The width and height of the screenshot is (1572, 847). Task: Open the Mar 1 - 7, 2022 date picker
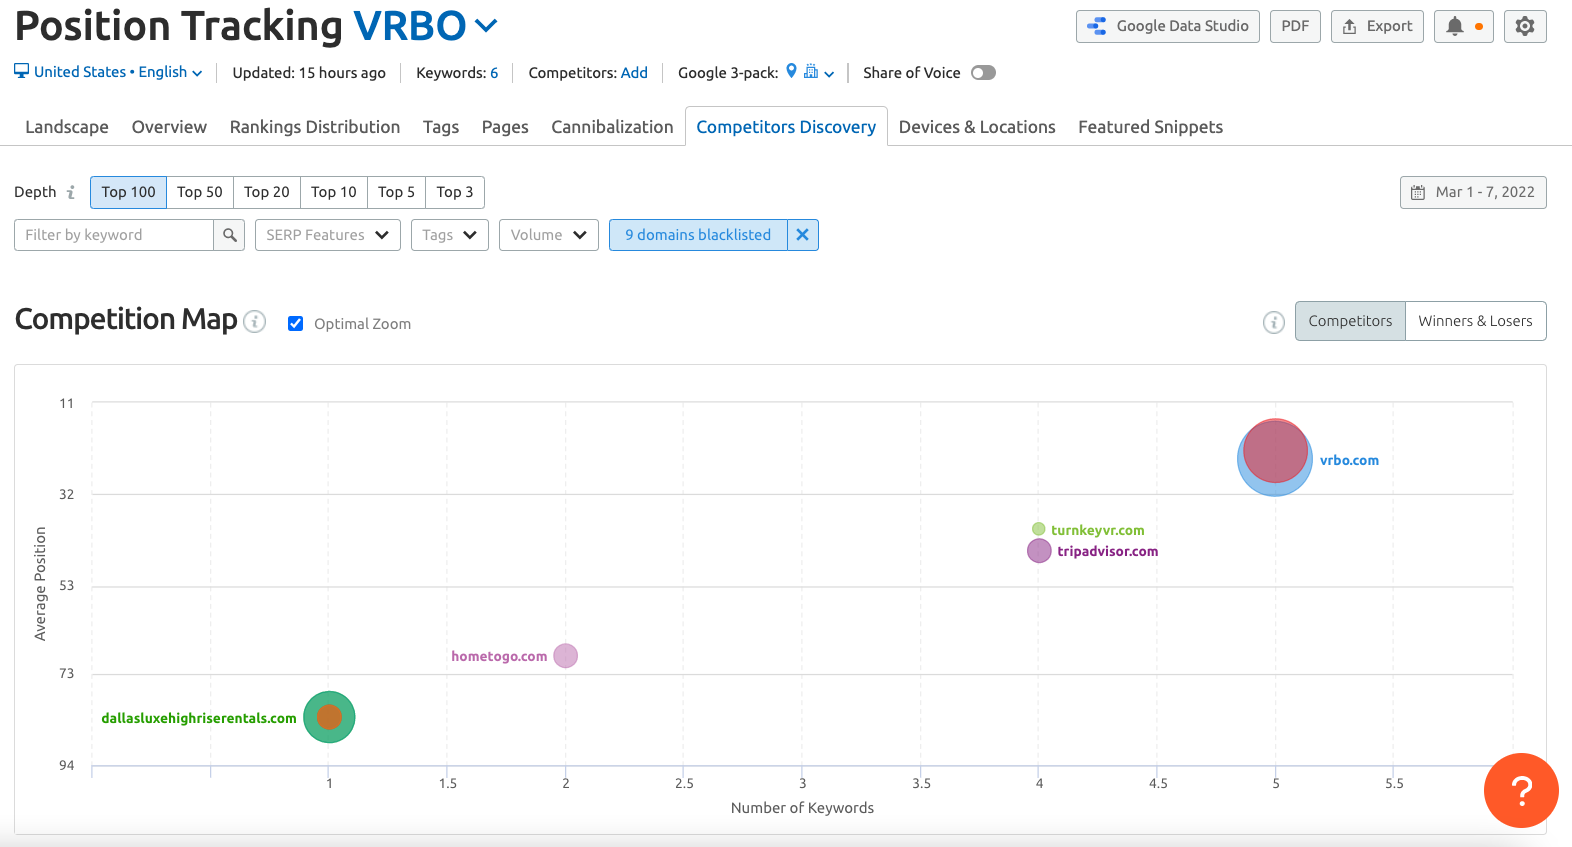(x=1473, y=192)
